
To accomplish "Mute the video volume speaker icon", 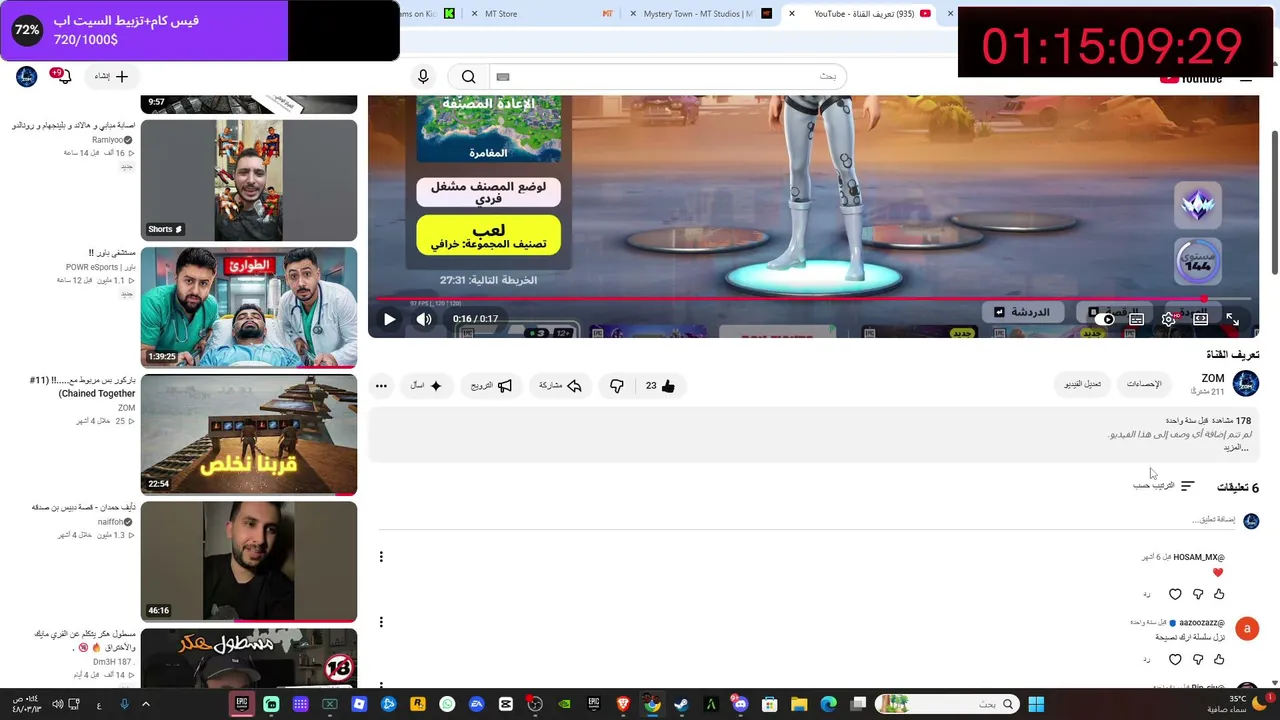I will click(x=424, y=319).
